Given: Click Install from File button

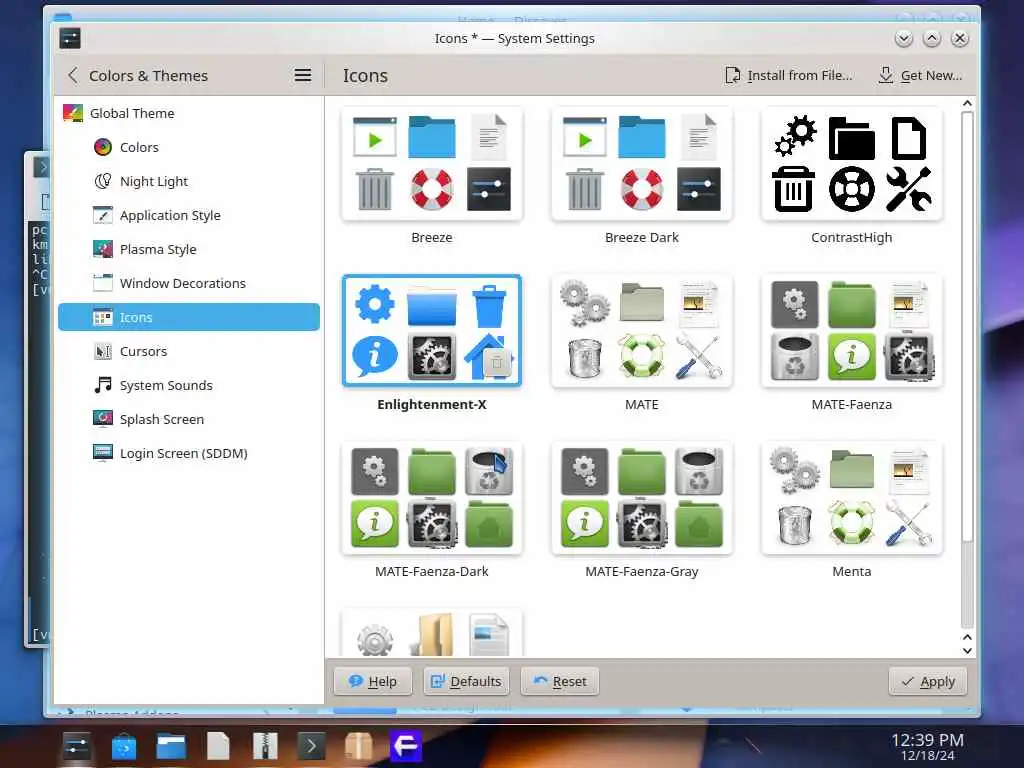Looking at the screenshot, I should (x=789, y=76).
